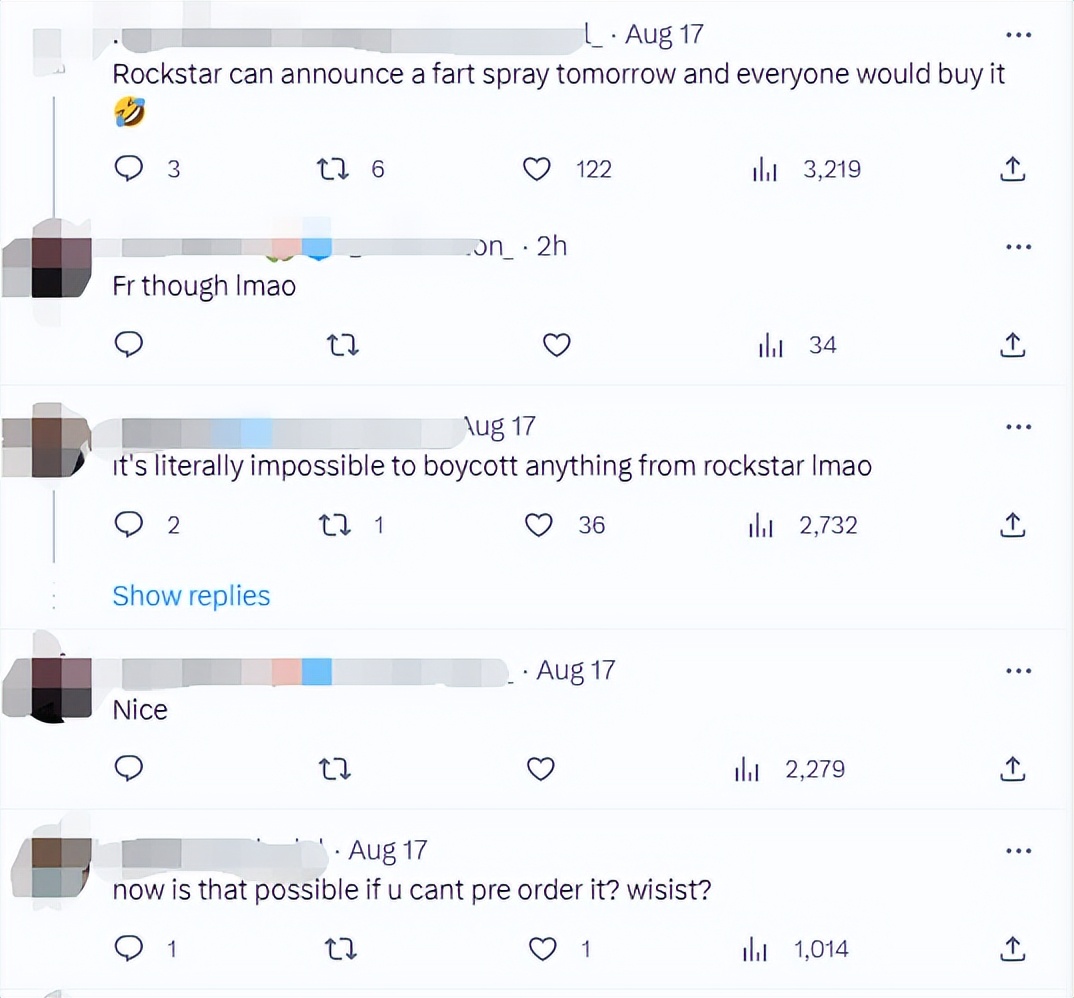Reply to "Fr though lmao" comment
Screen dimensions: 1074x998
tap(129, 345)
